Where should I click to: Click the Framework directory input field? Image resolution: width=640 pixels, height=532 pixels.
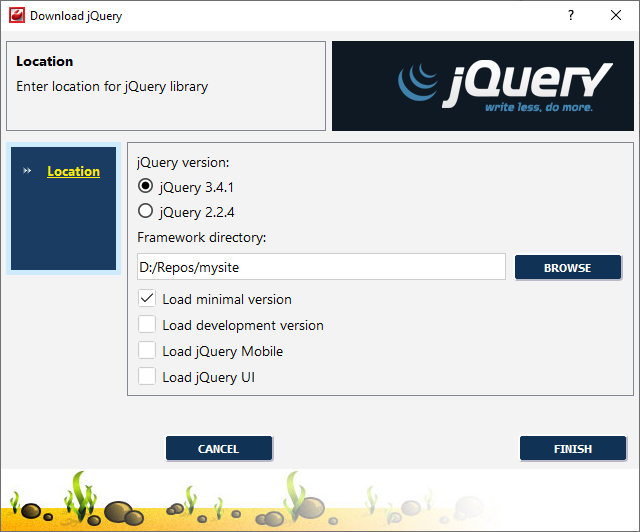coord(321,267)
